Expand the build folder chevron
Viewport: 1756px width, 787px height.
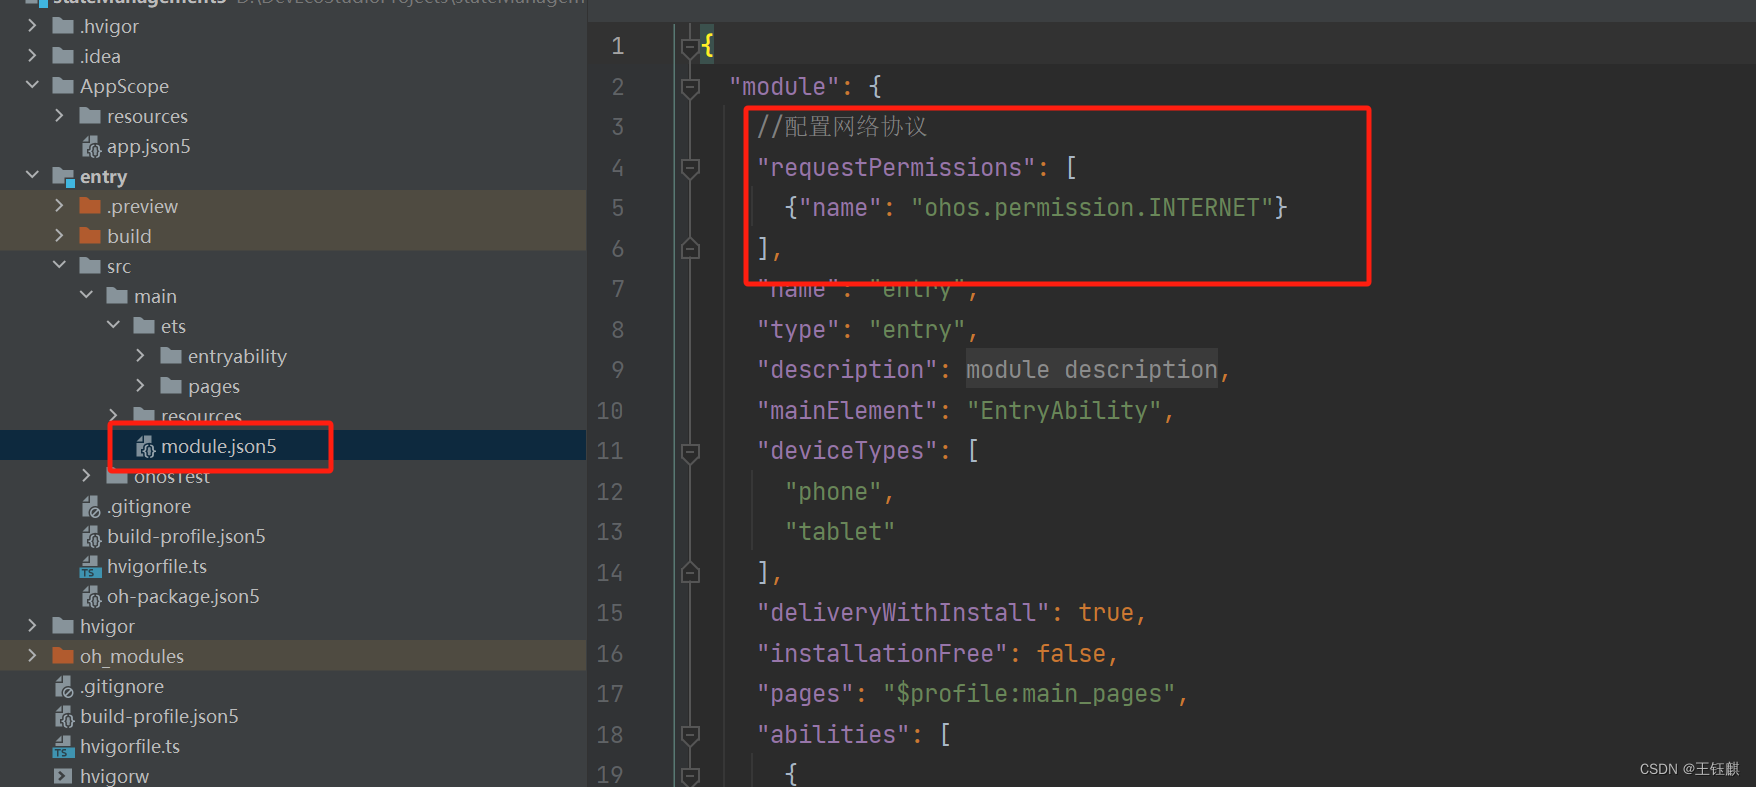[x=59, y=236]
